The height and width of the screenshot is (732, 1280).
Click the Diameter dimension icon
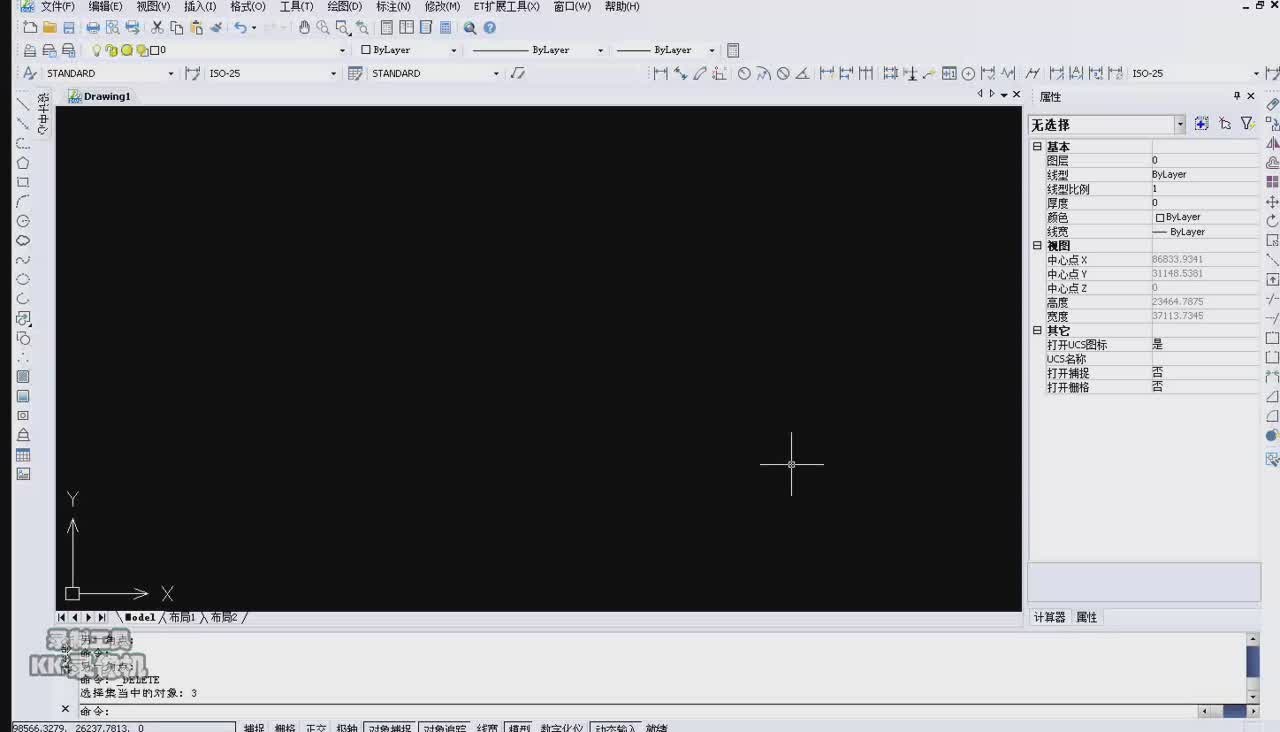tap(783, 73)
